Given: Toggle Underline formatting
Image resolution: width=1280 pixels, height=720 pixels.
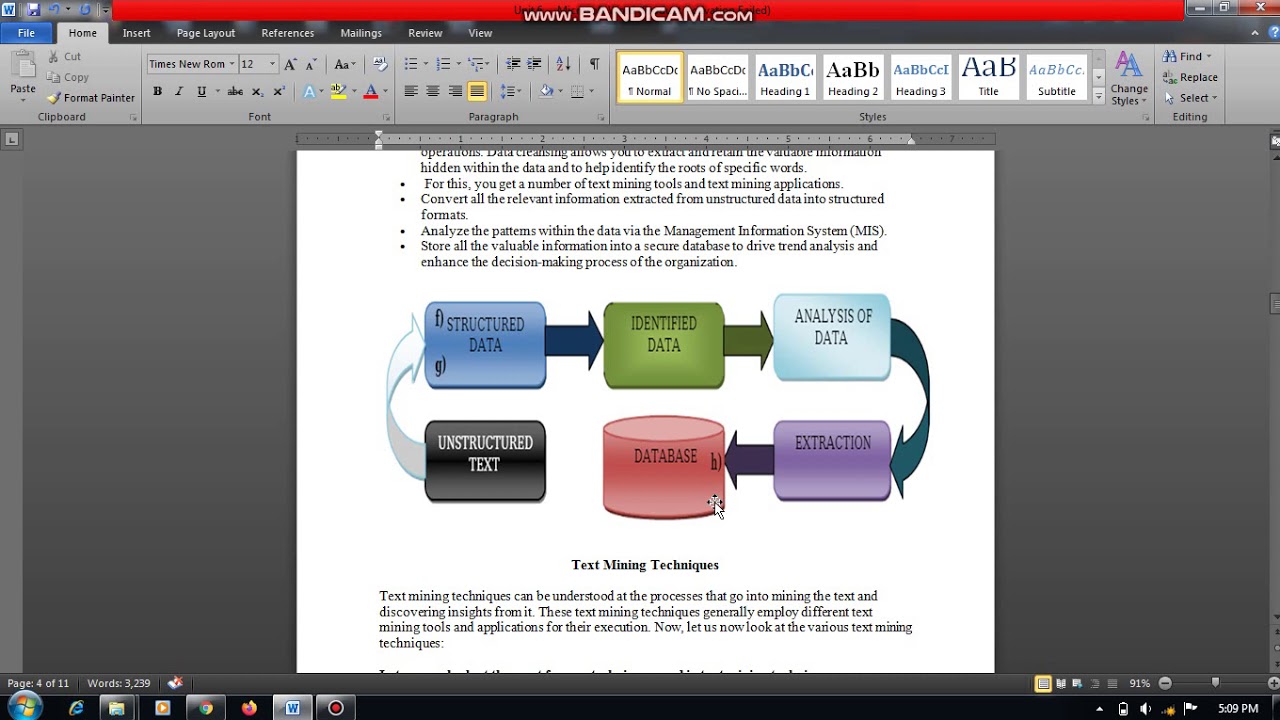Looking at the screenshot, I should pyautogui.click(x=202, y=91).
